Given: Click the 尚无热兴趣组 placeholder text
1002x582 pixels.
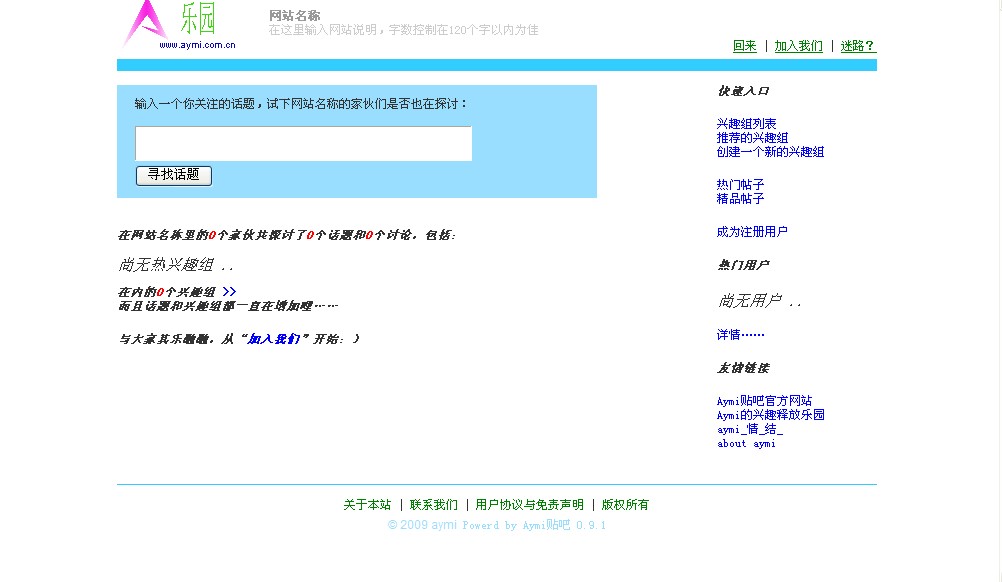Looking at the screenshot, I should coord(176,264).
